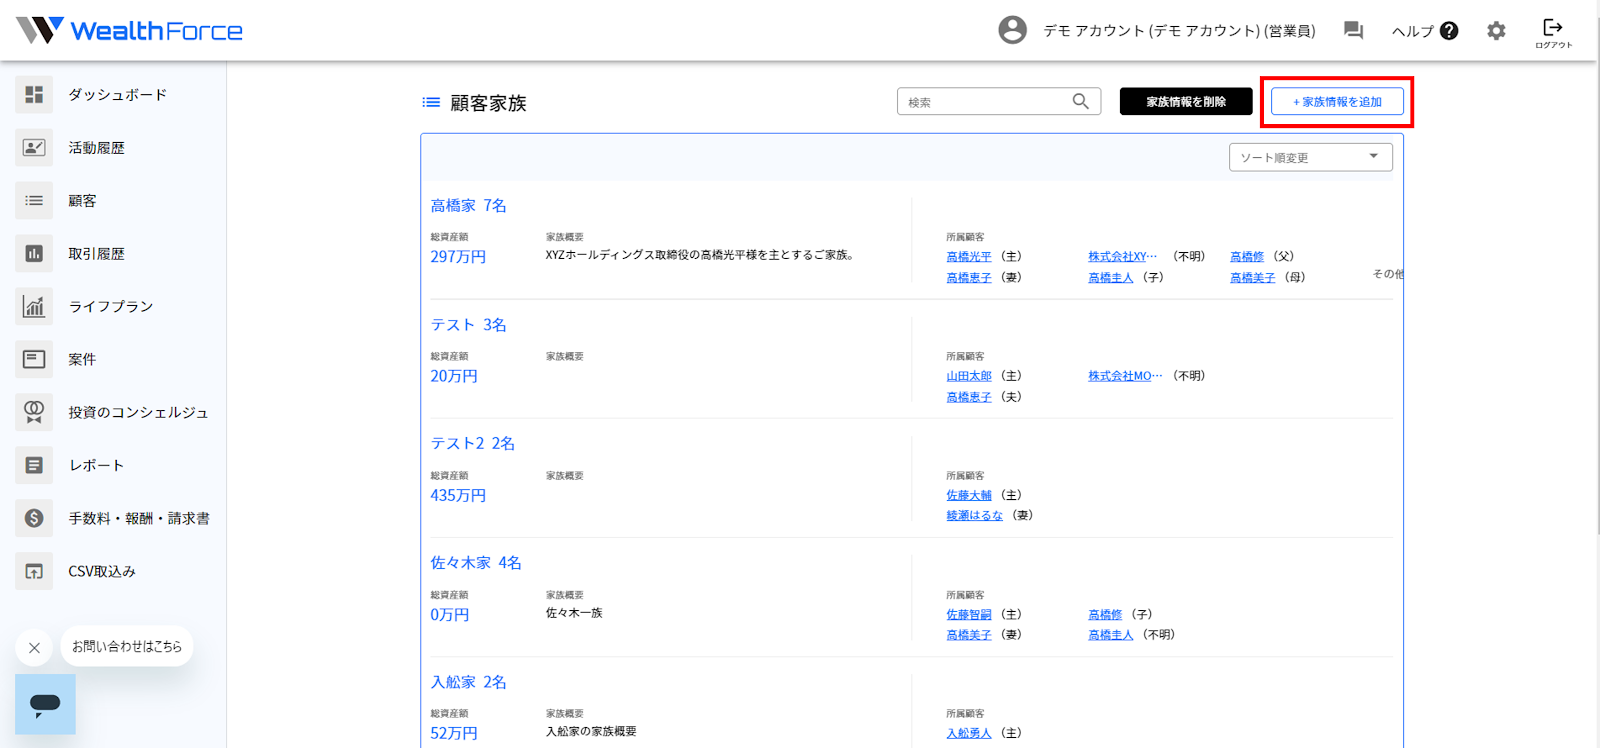Screen dimensions: 1600x748
Task: Open 株式会社MO… customer link
Action: 1125,376
